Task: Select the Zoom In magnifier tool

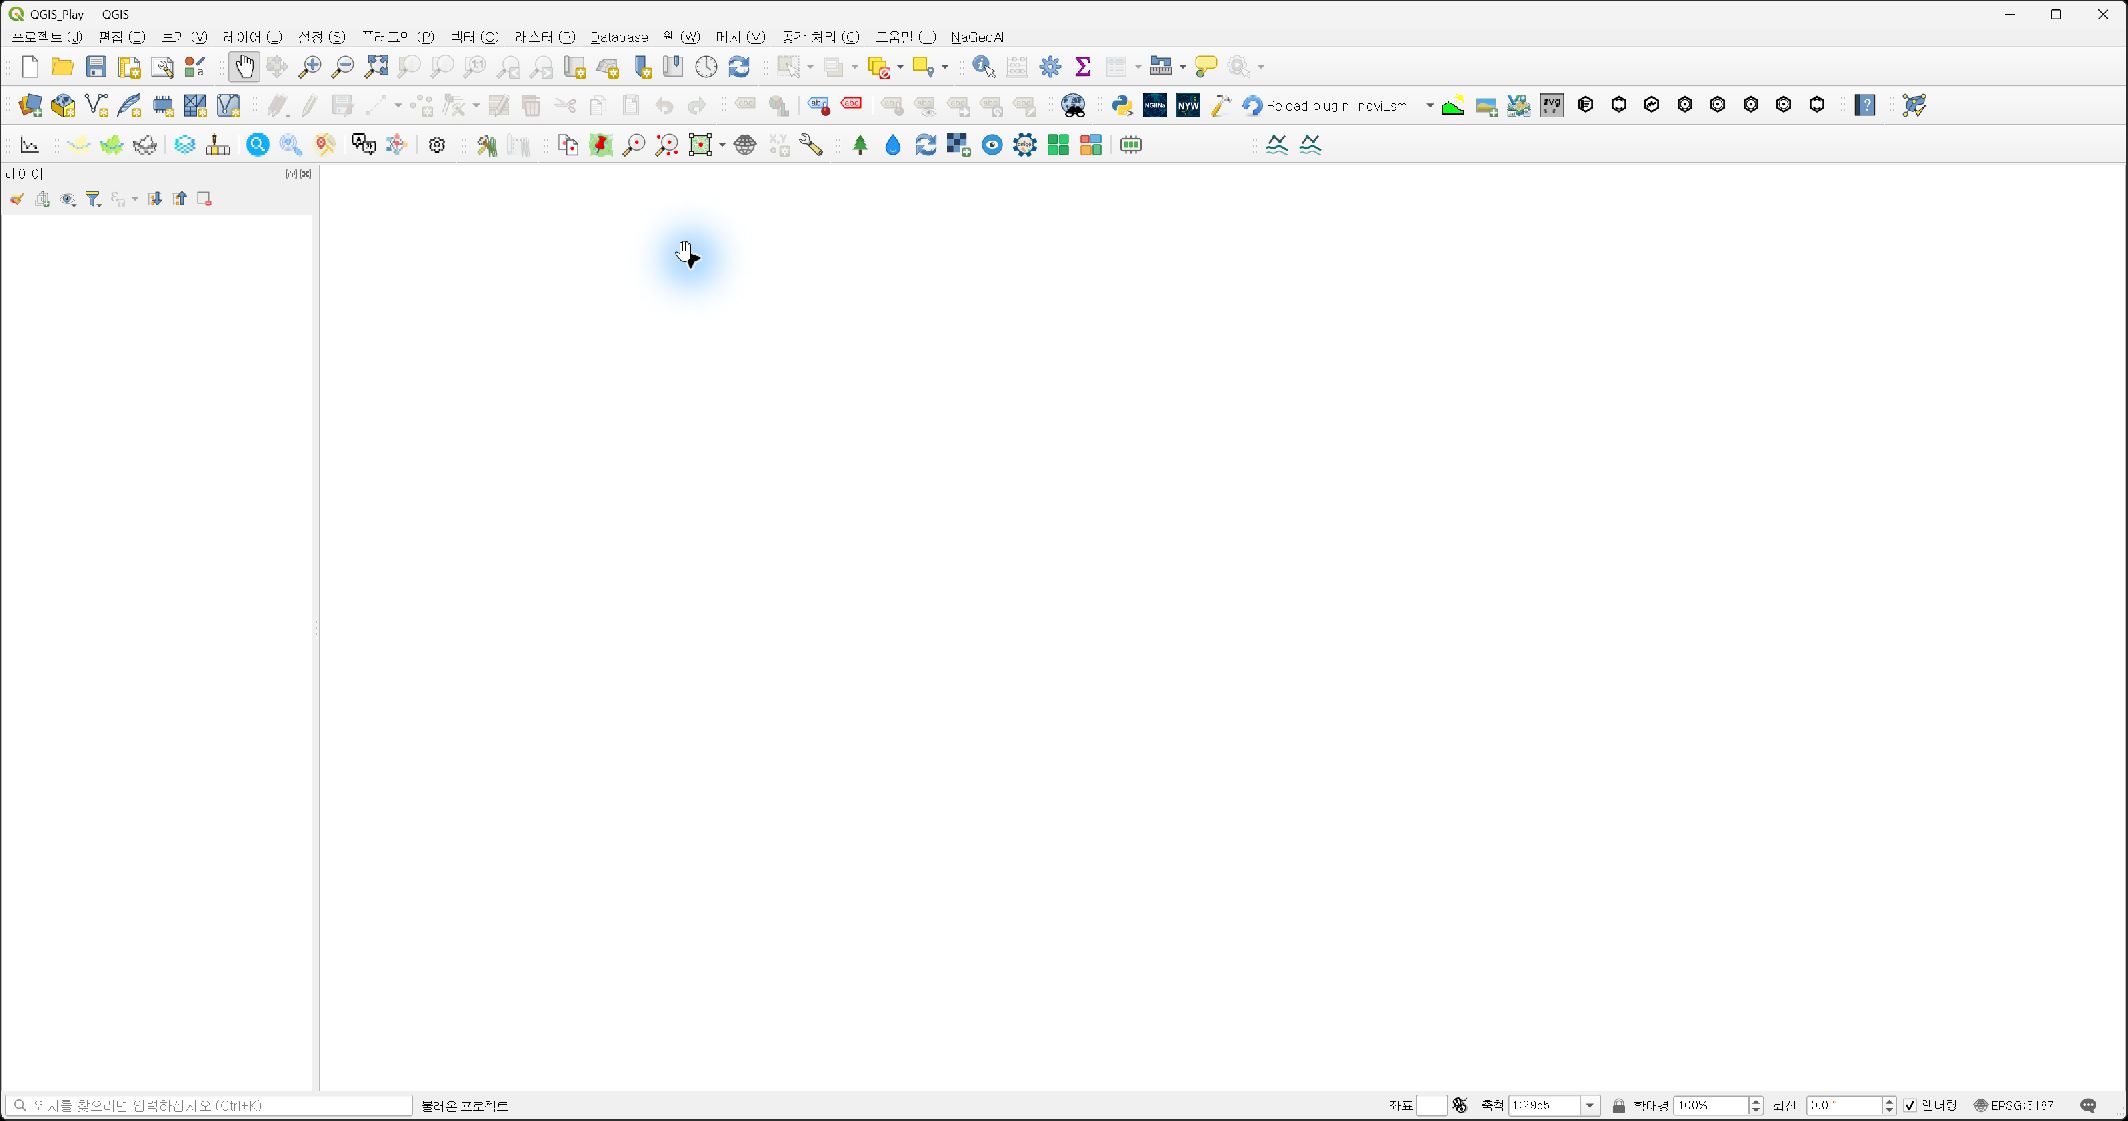Action: click(x=310, y=67)
